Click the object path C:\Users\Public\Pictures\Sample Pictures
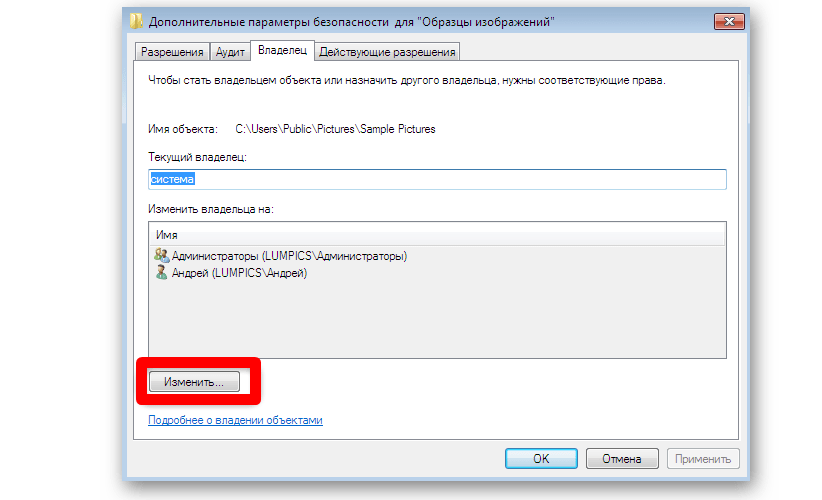 [335, 129]
